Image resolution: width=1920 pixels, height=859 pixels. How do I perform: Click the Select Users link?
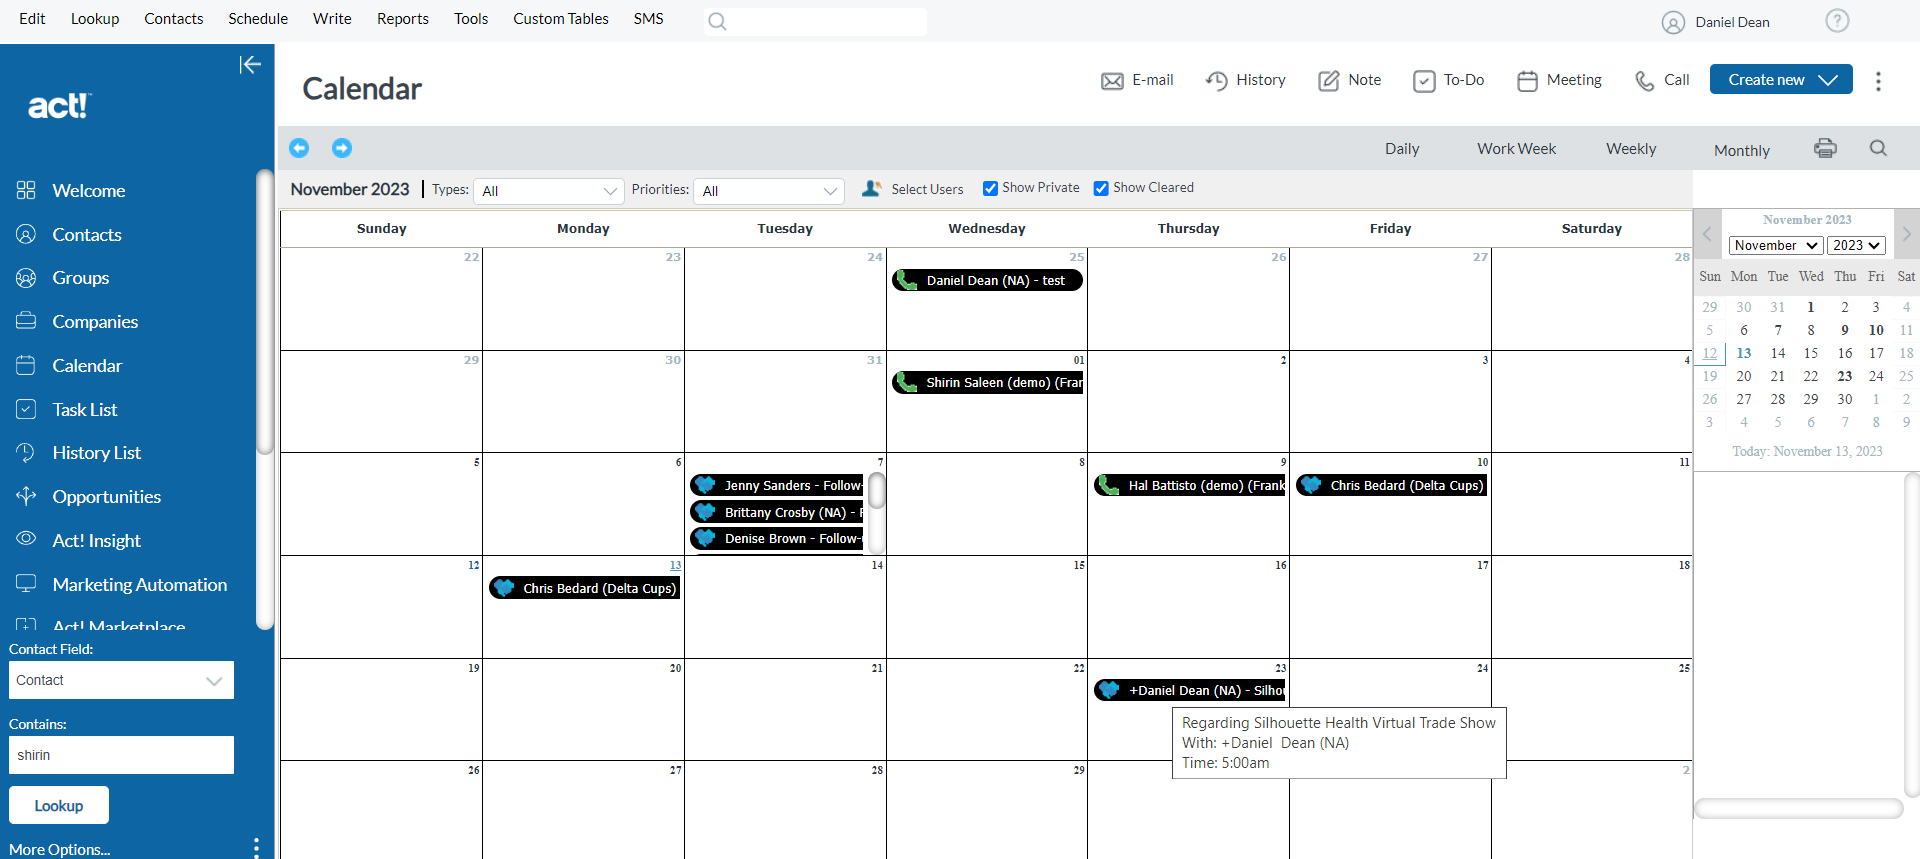tap(927, 189)
